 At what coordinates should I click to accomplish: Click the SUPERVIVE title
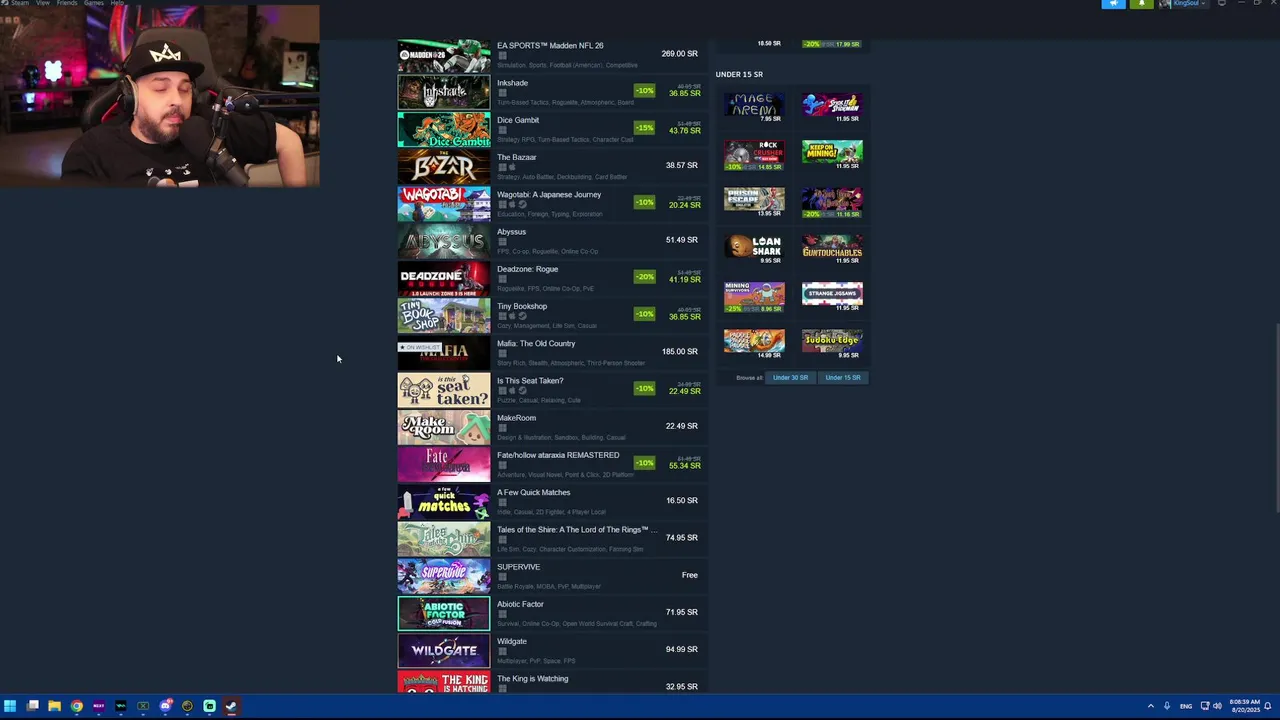tap(518, 567)
